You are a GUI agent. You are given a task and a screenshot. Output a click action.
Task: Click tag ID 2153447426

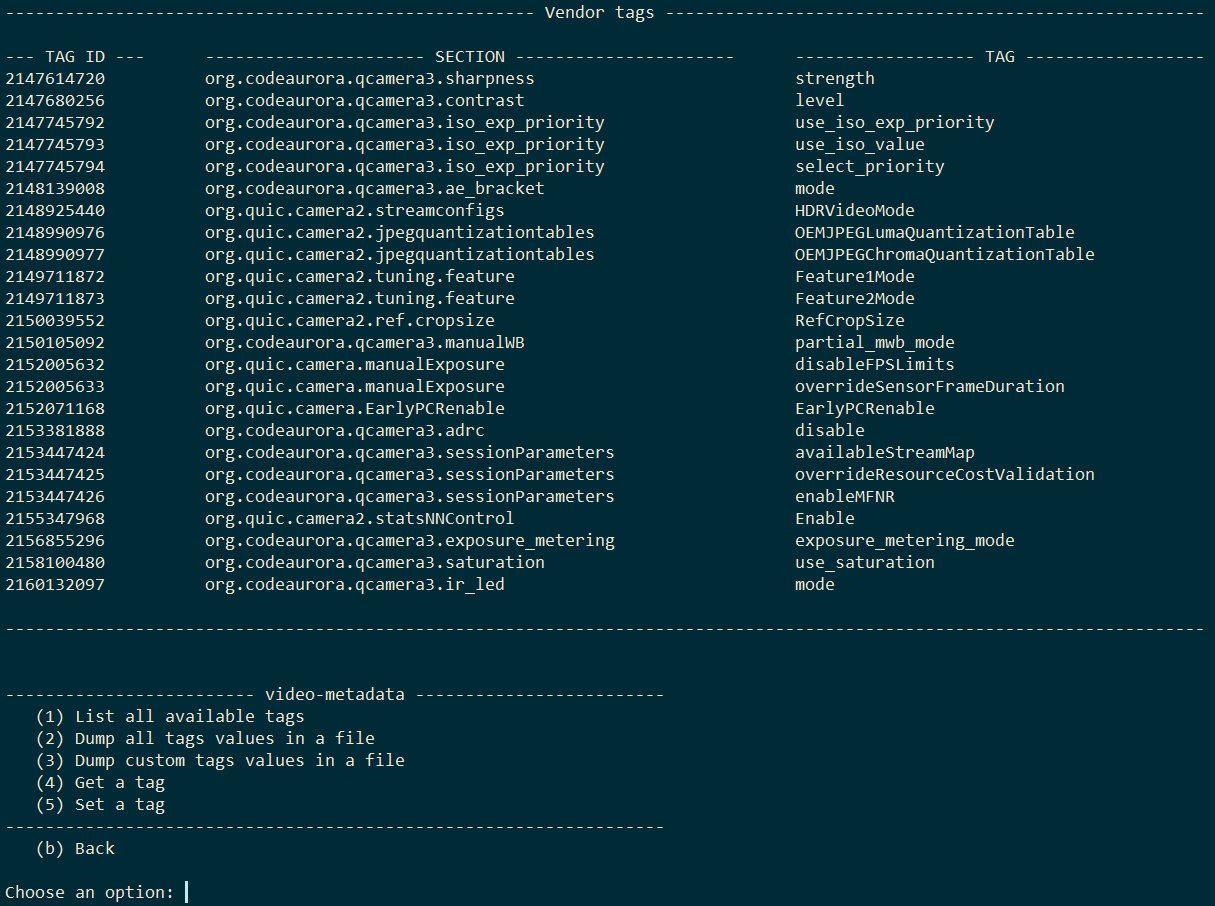point(55,496)
